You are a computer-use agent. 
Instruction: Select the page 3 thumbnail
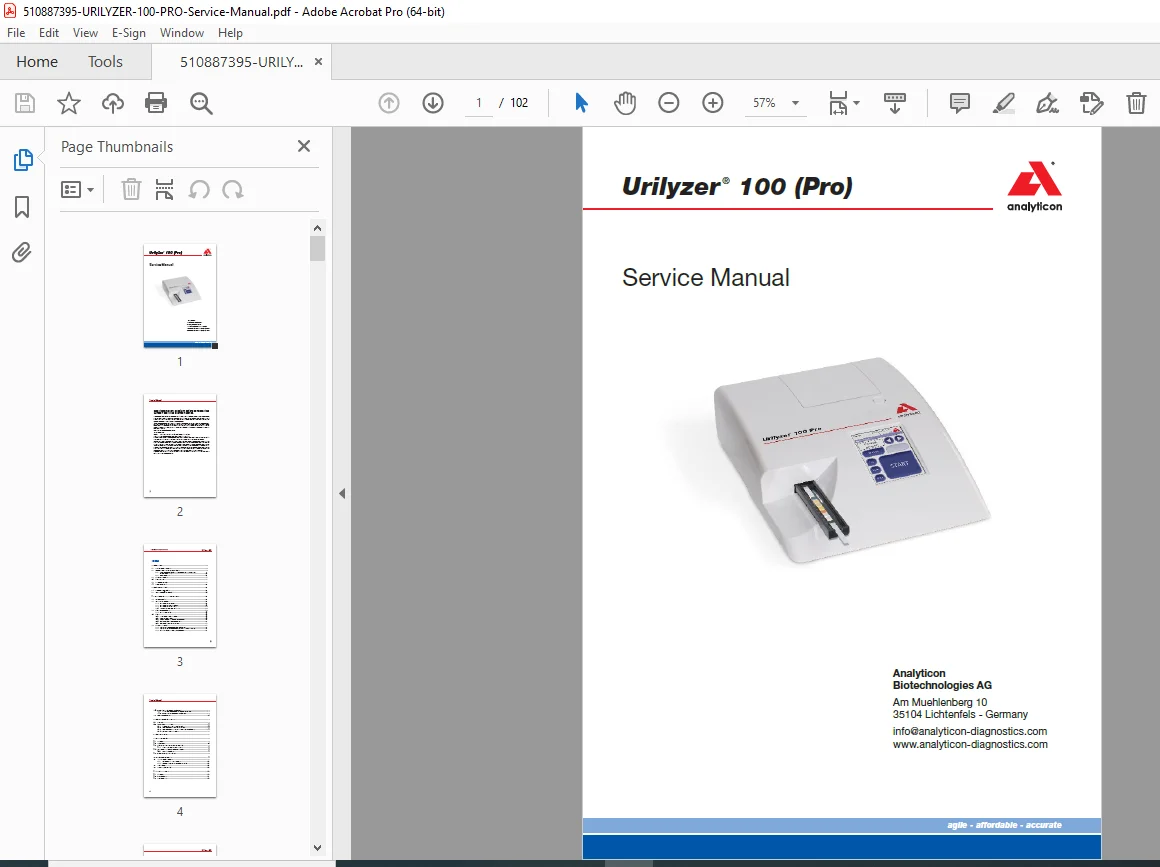click(x=180, y=596)
